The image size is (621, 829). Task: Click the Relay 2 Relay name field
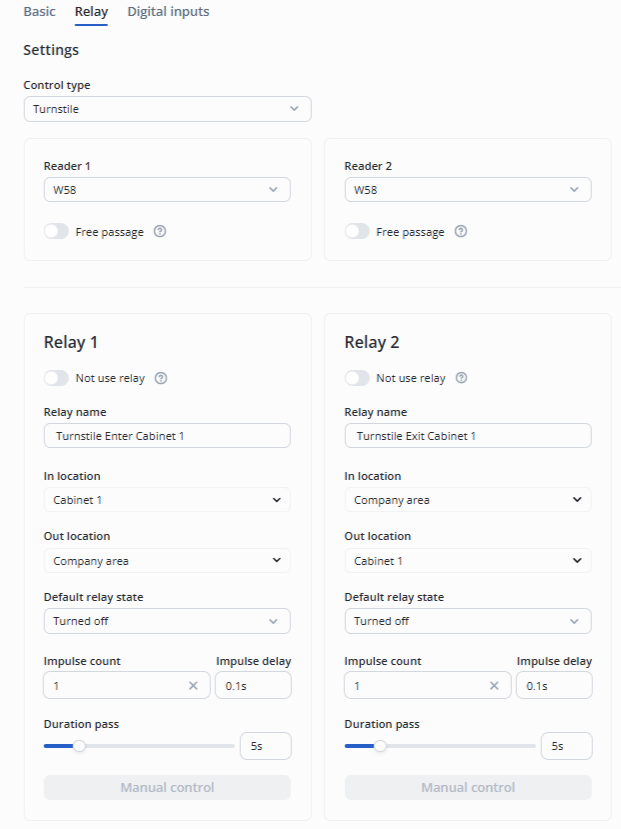pos(468,436)
